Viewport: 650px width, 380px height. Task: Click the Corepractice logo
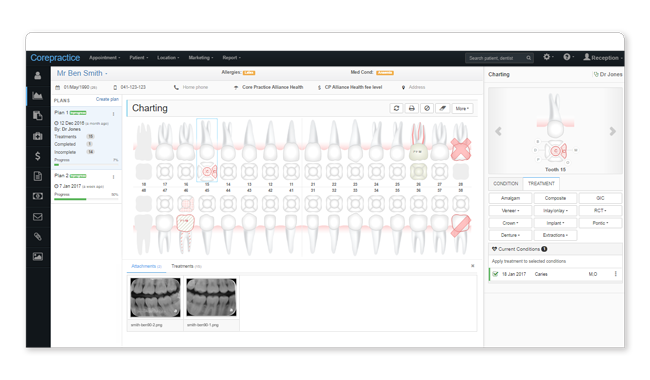[55, 58]
